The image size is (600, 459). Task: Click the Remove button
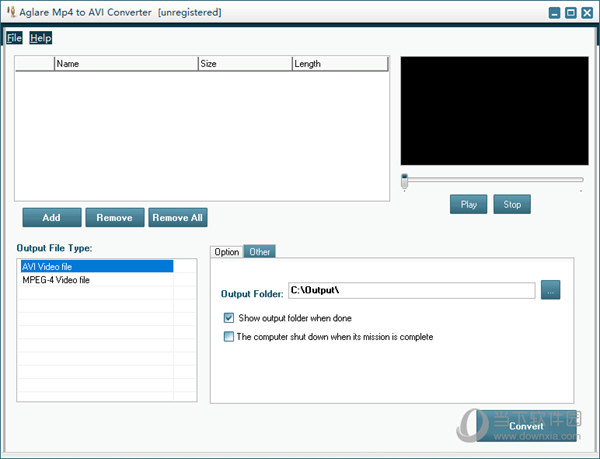tap(115, 217)
